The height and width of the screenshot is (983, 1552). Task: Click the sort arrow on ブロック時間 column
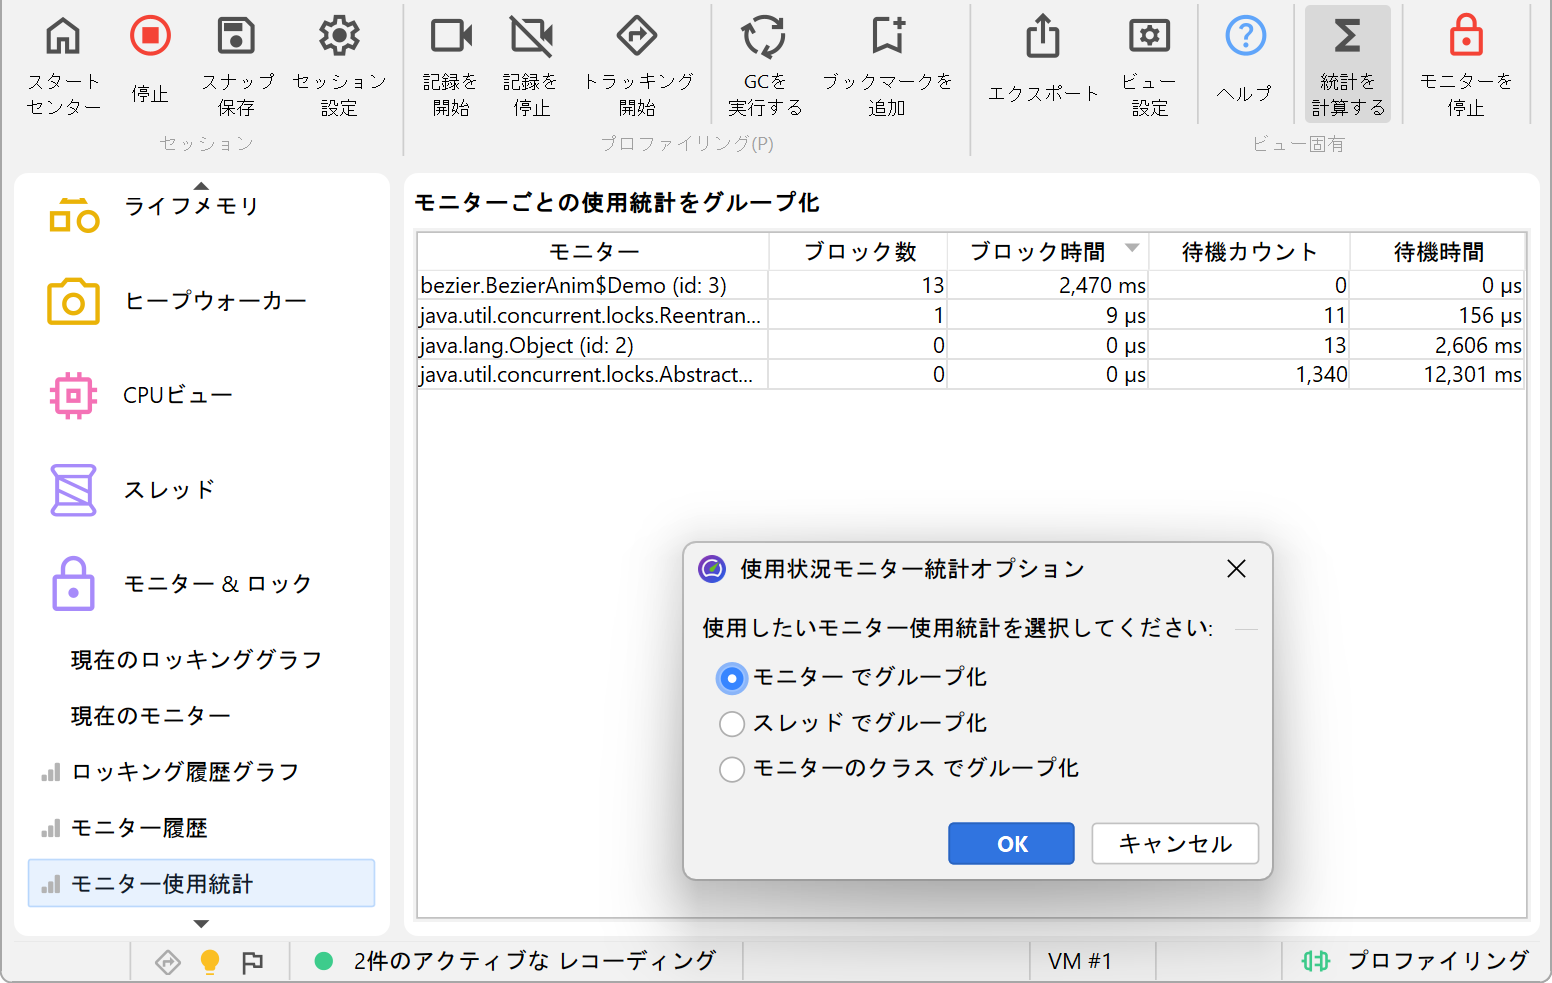pyautogui.click(x=1132, y=249)
